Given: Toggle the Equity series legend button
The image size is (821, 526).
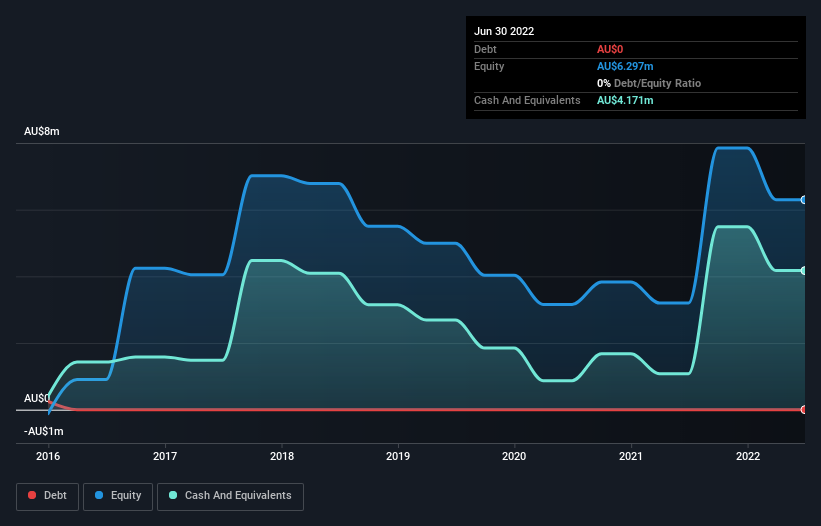Looking at the screenshot, I should point(118,496).
